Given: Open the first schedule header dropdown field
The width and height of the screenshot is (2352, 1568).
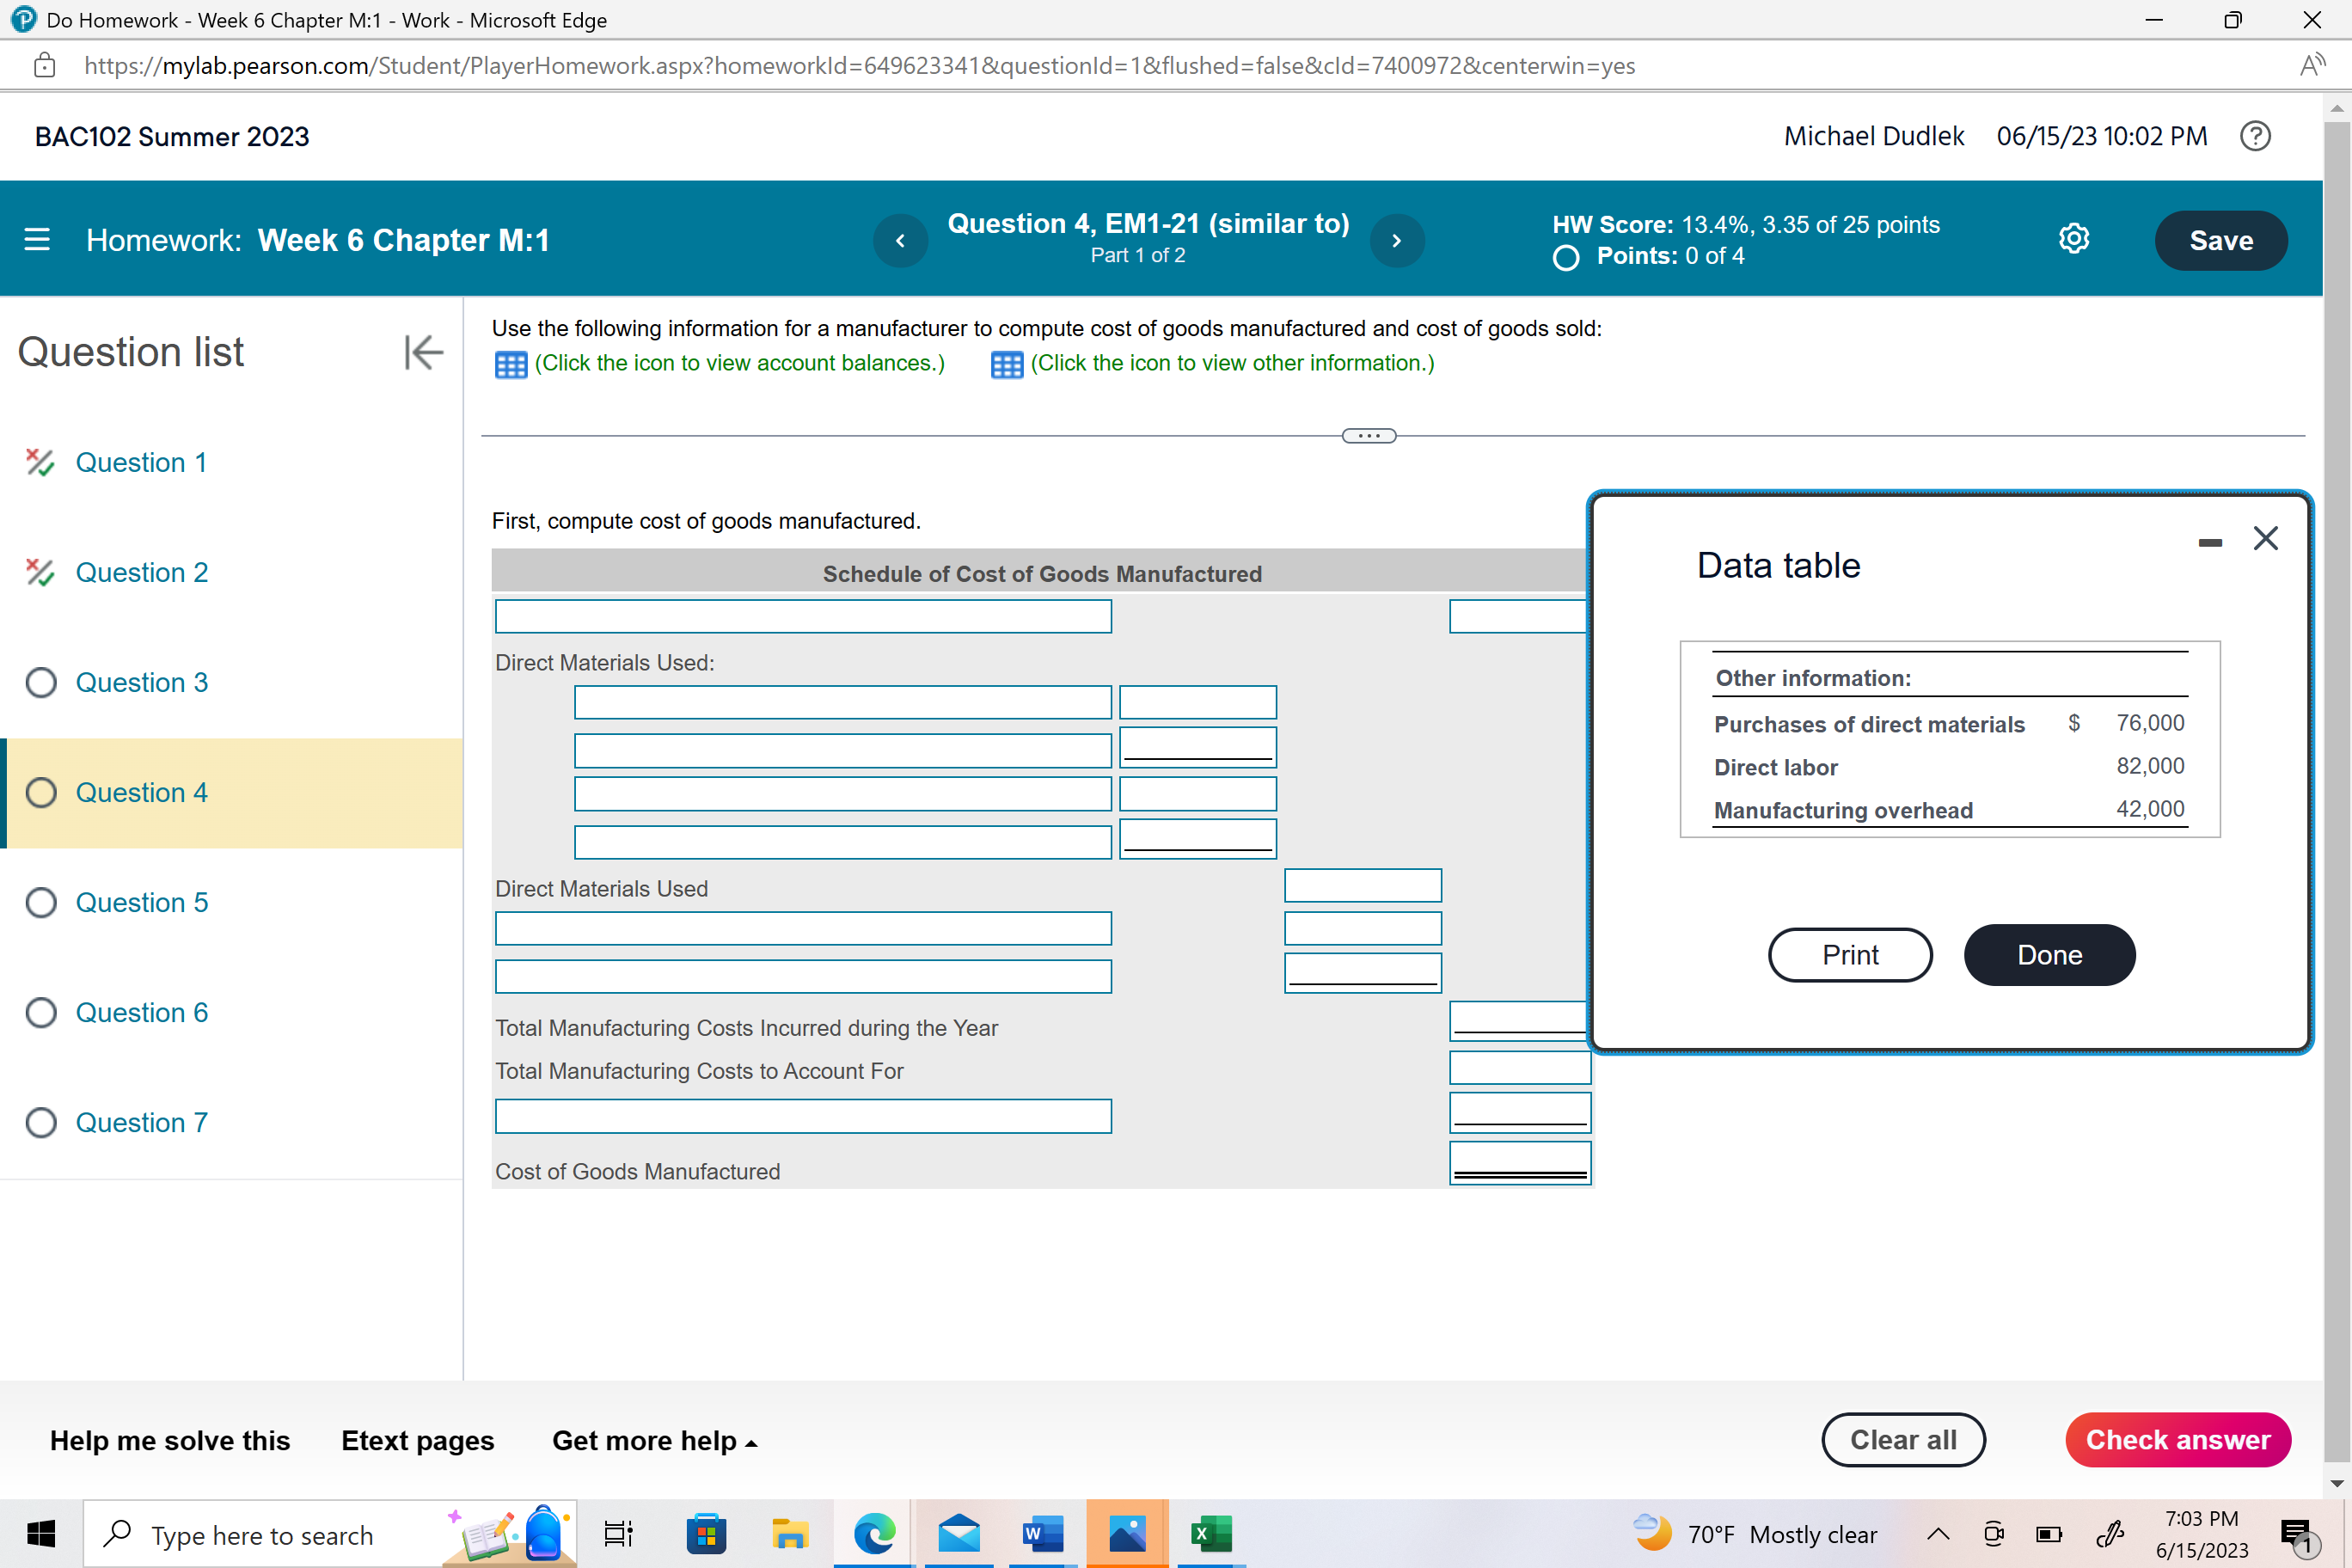Looking at the screenshot, I should click(x=802, y=616).
